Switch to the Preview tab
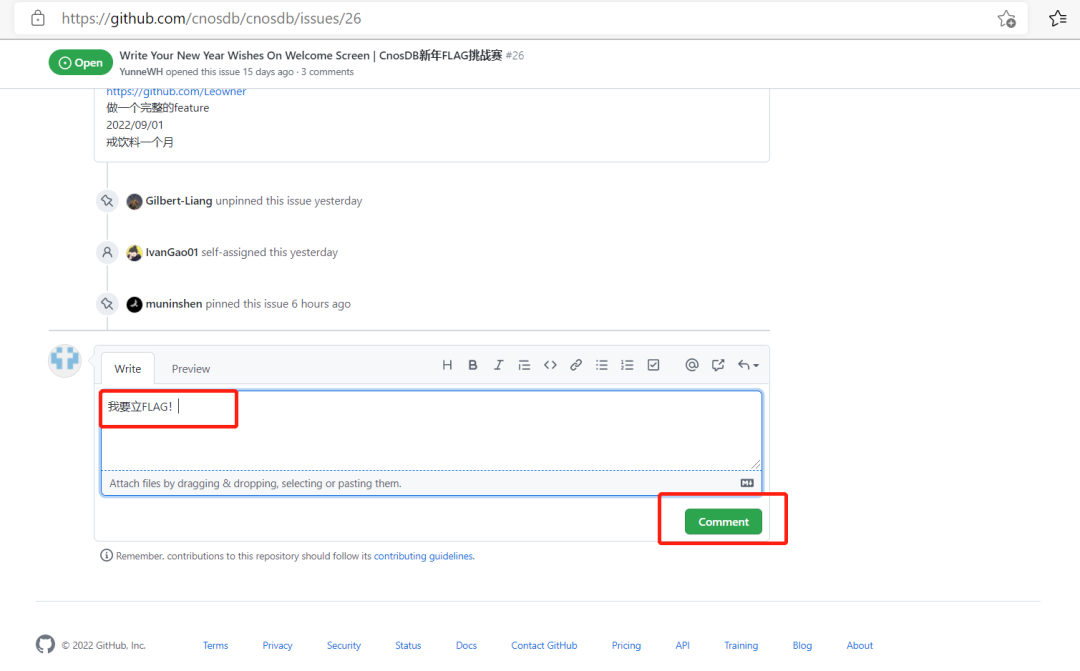 (x=191, y=369)
